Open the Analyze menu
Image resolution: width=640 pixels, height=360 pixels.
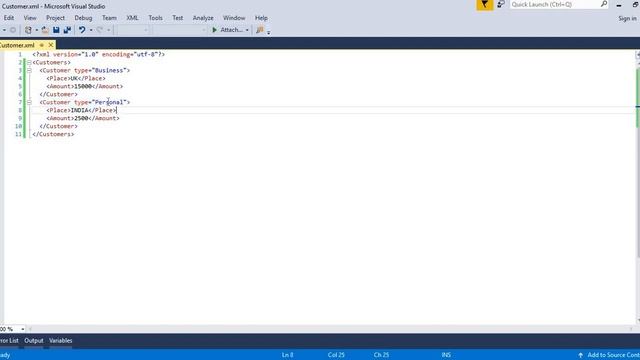pyautogui.click(x=203, y=18)
